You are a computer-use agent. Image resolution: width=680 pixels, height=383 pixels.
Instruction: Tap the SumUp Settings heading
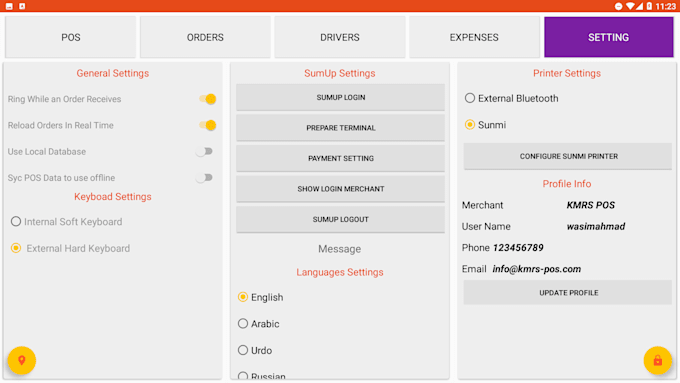(x=340, y=73)
